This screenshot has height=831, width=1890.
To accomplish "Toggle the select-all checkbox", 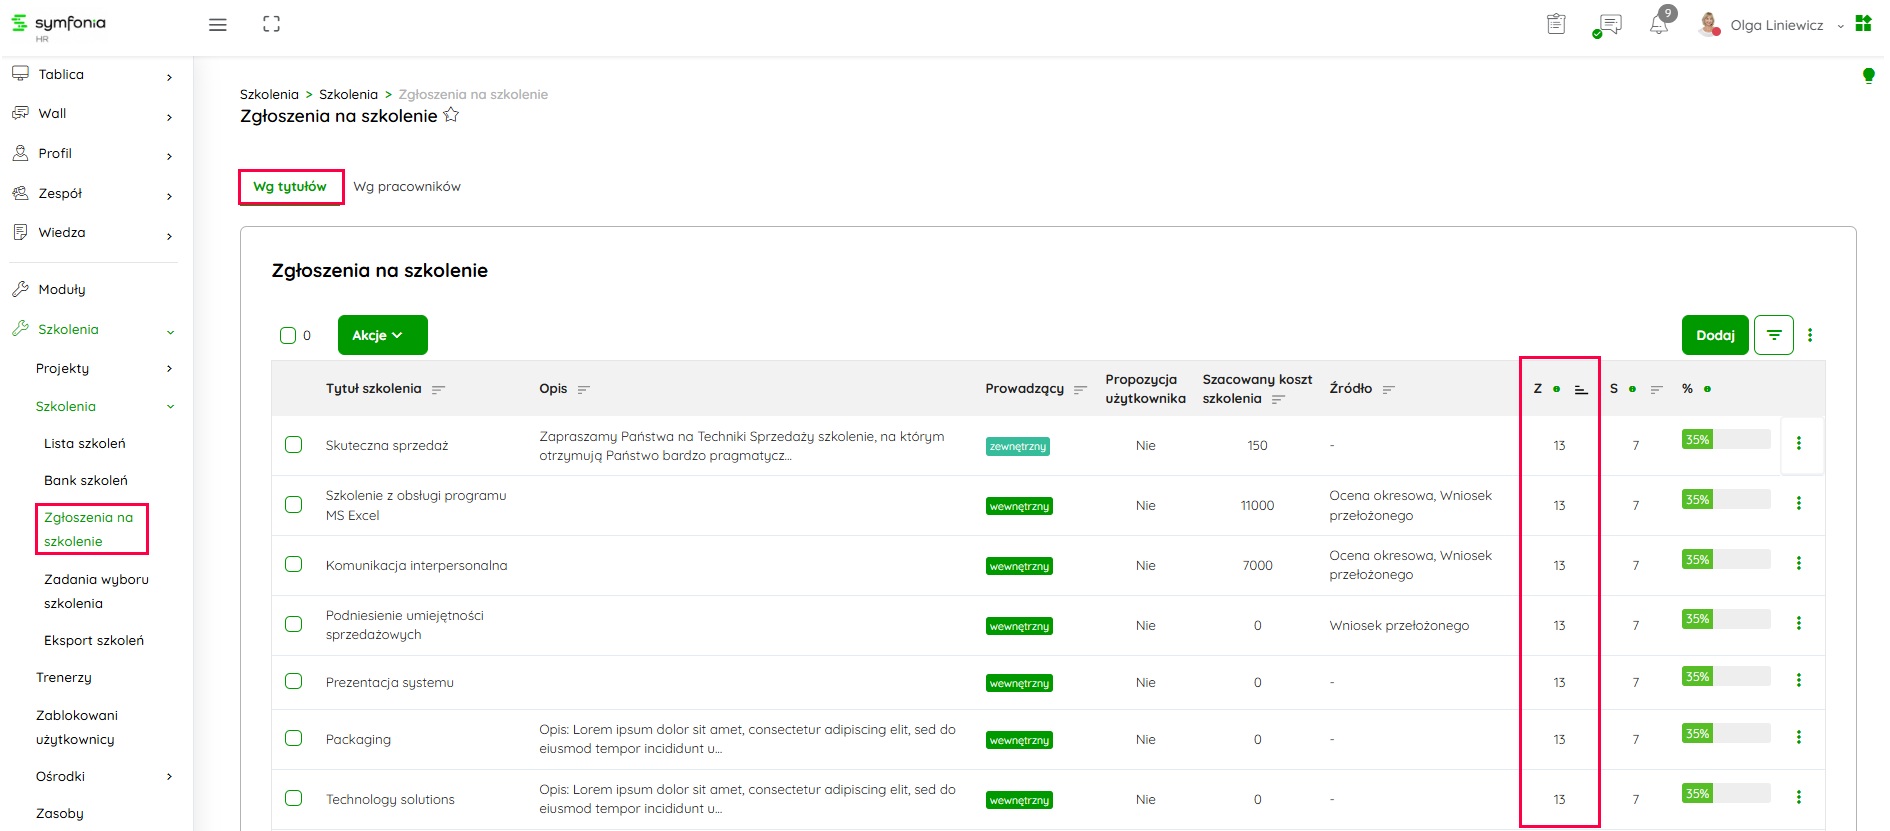I will [288, 336].
